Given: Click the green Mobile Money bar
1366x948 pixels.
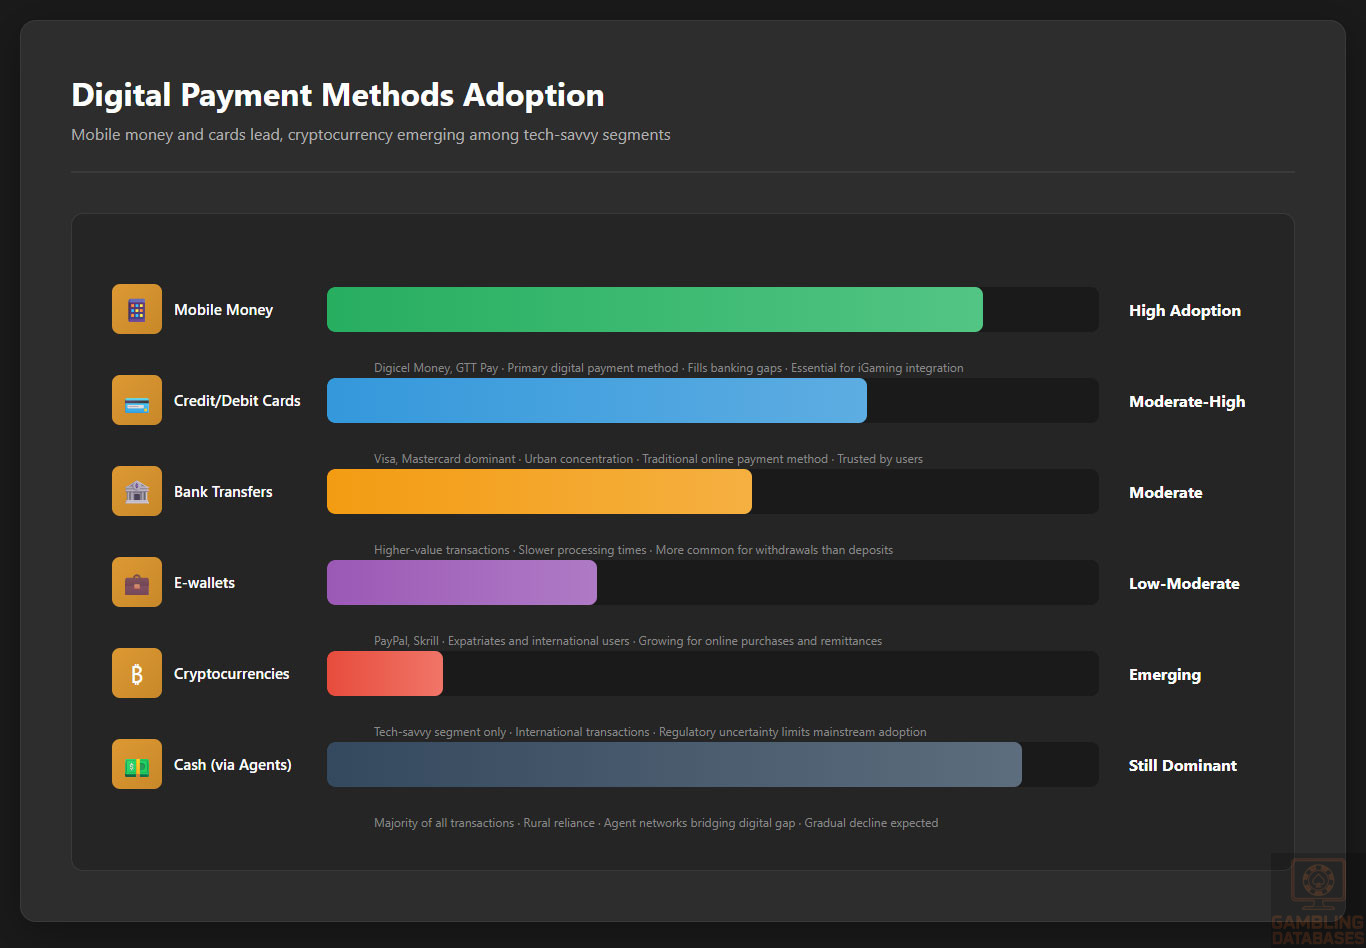Looking at the screenshot, I should (654, 310).
